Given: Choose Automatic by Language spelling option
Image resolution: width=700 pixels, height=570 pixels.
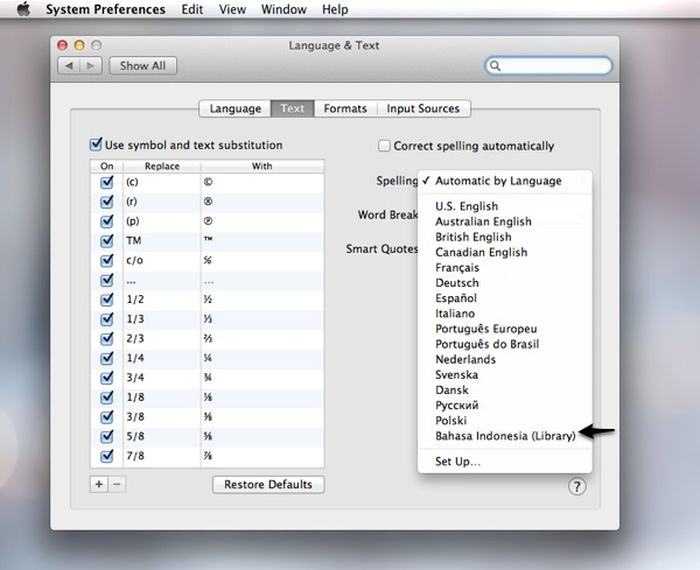Looking at the screenshot, I should click(x=505, y=181).
